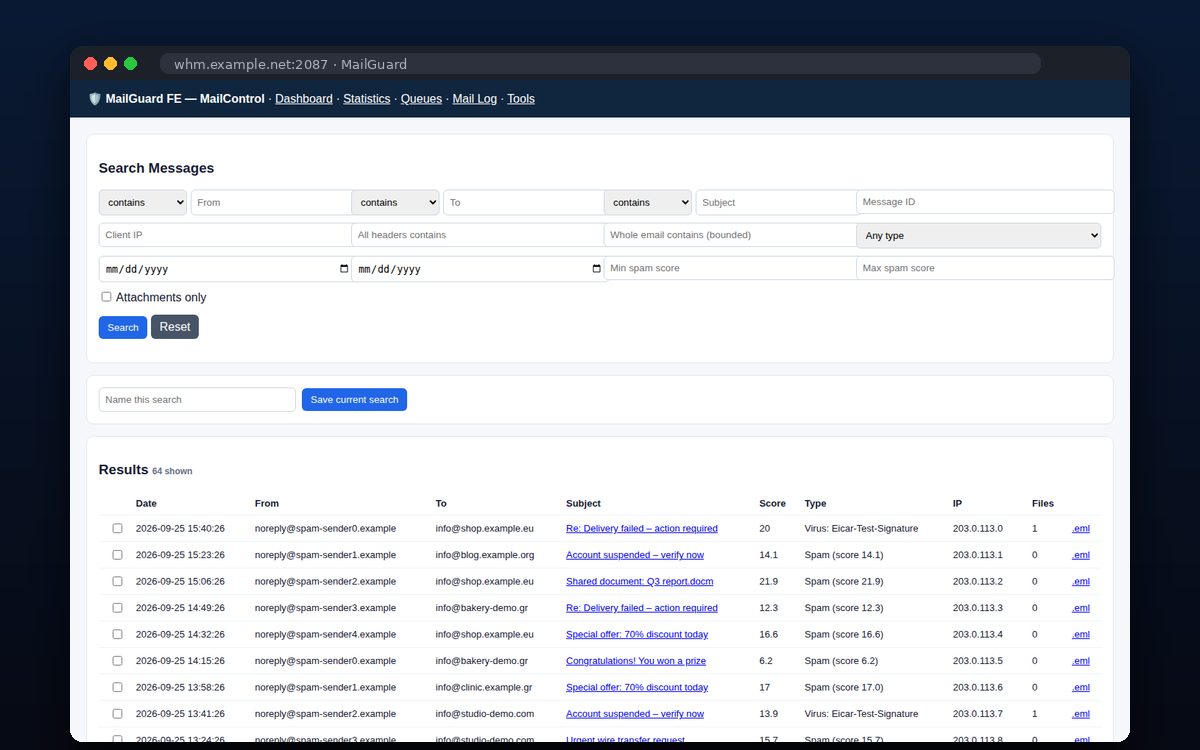Image resolution: width=1200 pixels, height=750 pixels.
Task: Select row checkbox for 2026-09-25 13:58:26
Action: click(117, 687)
